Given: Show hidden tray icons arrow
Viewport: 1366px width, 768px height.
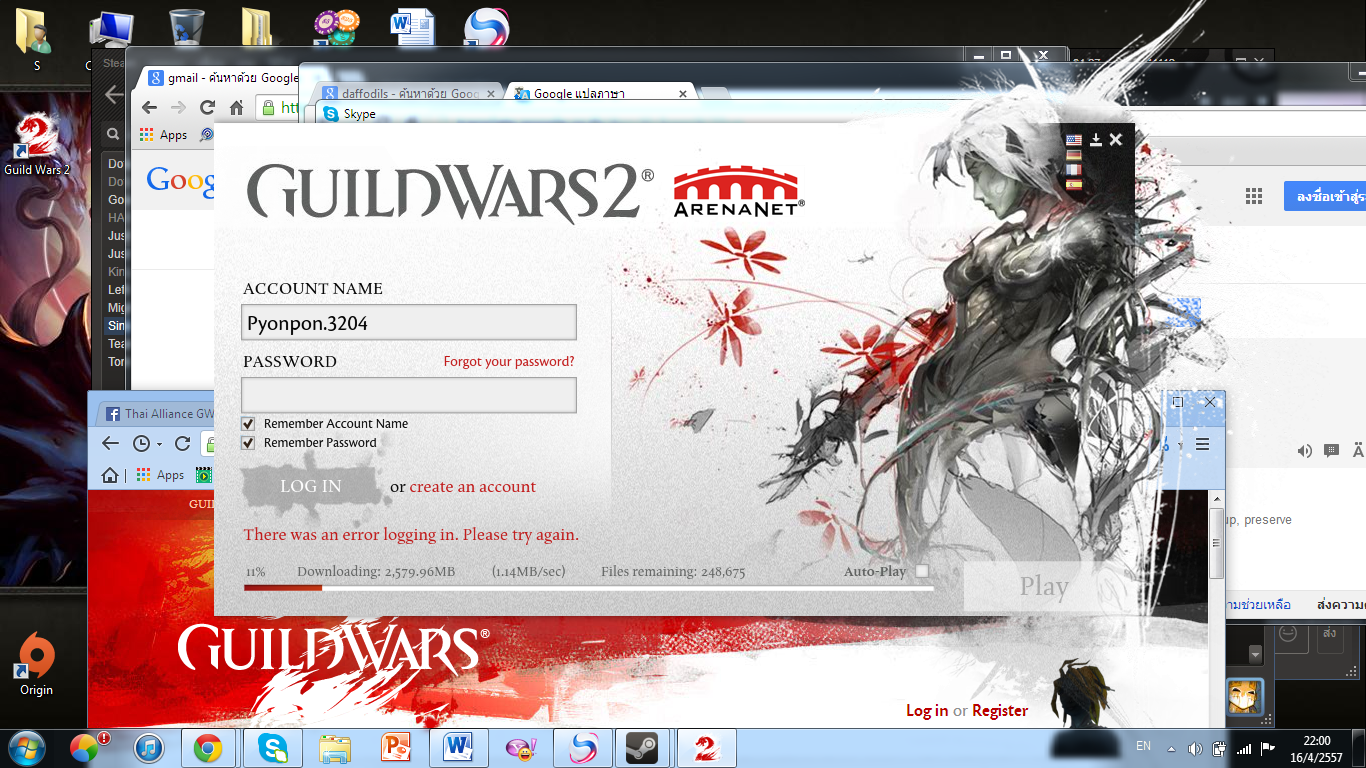Looking at the screenshot, I should click(x=1171, y=748).
